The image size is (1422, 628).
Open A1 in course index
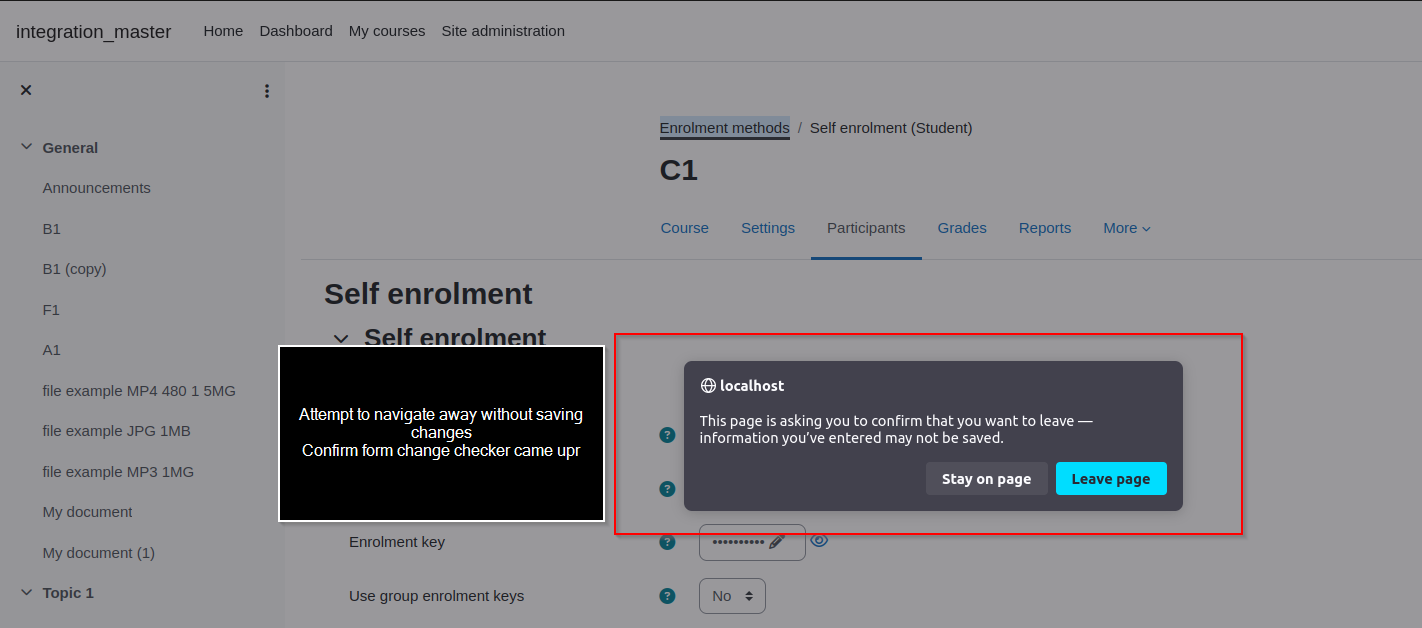point(52,350)
